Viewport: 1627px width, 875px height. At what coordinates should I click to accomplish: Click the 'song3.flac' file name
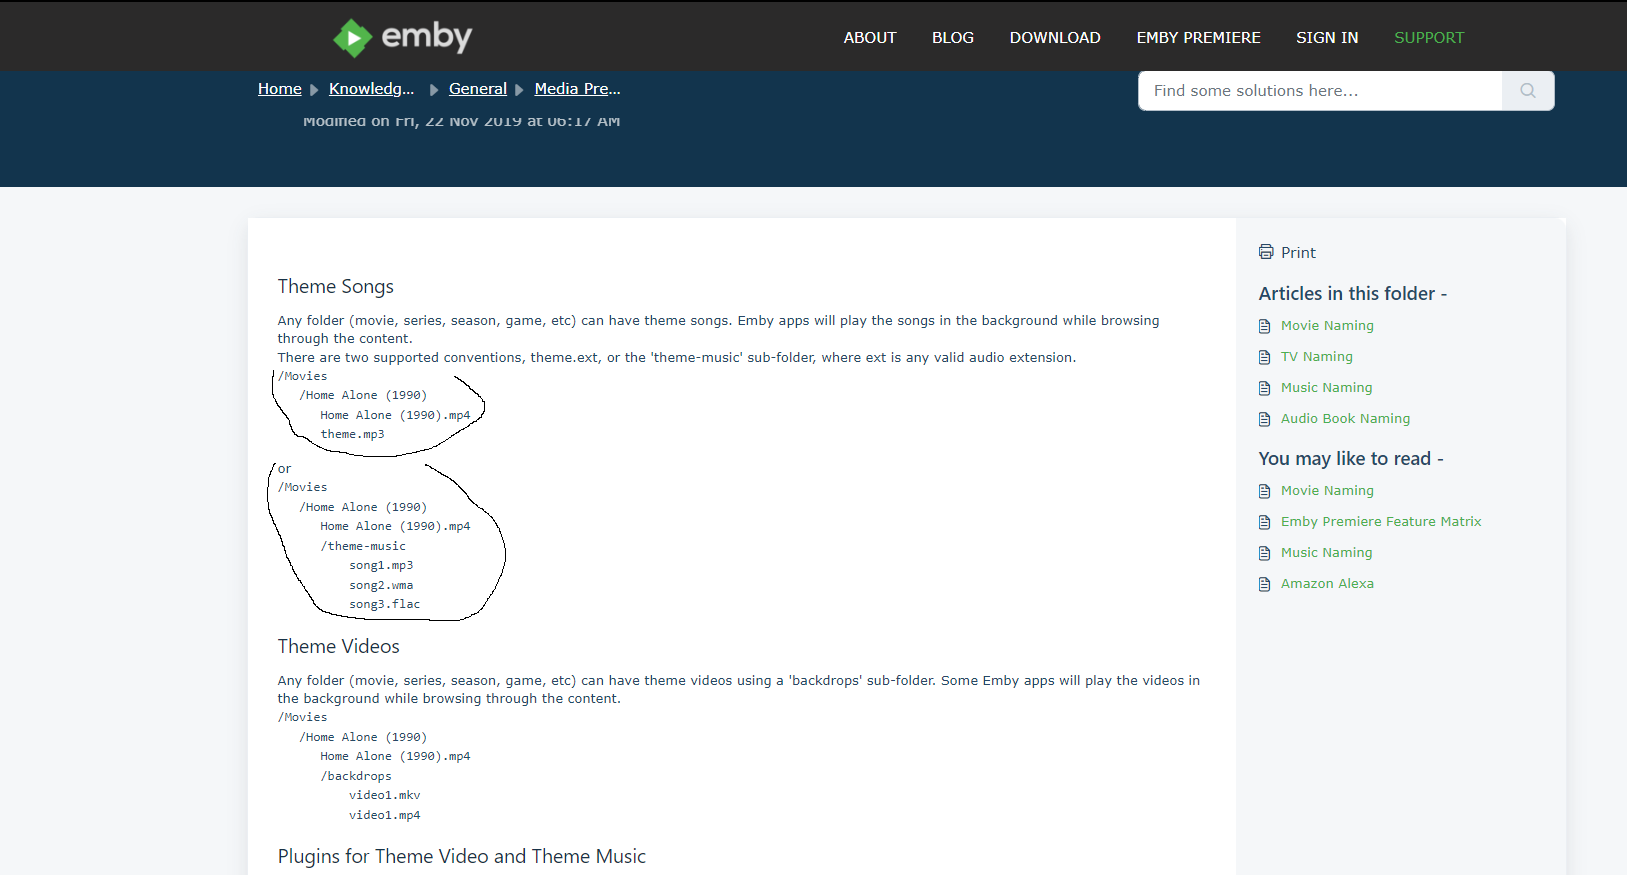click(x=385, y=605)
